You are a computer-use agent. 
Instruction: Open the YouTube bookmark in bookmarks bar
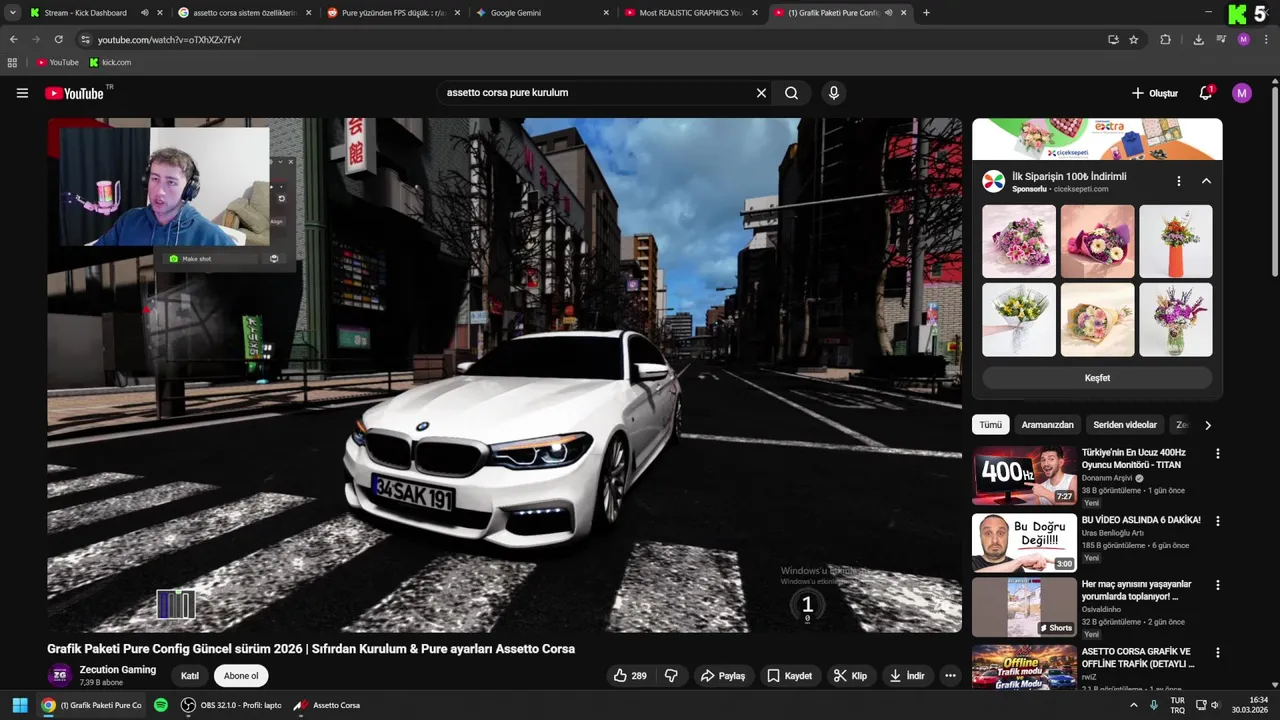[57, 62]
